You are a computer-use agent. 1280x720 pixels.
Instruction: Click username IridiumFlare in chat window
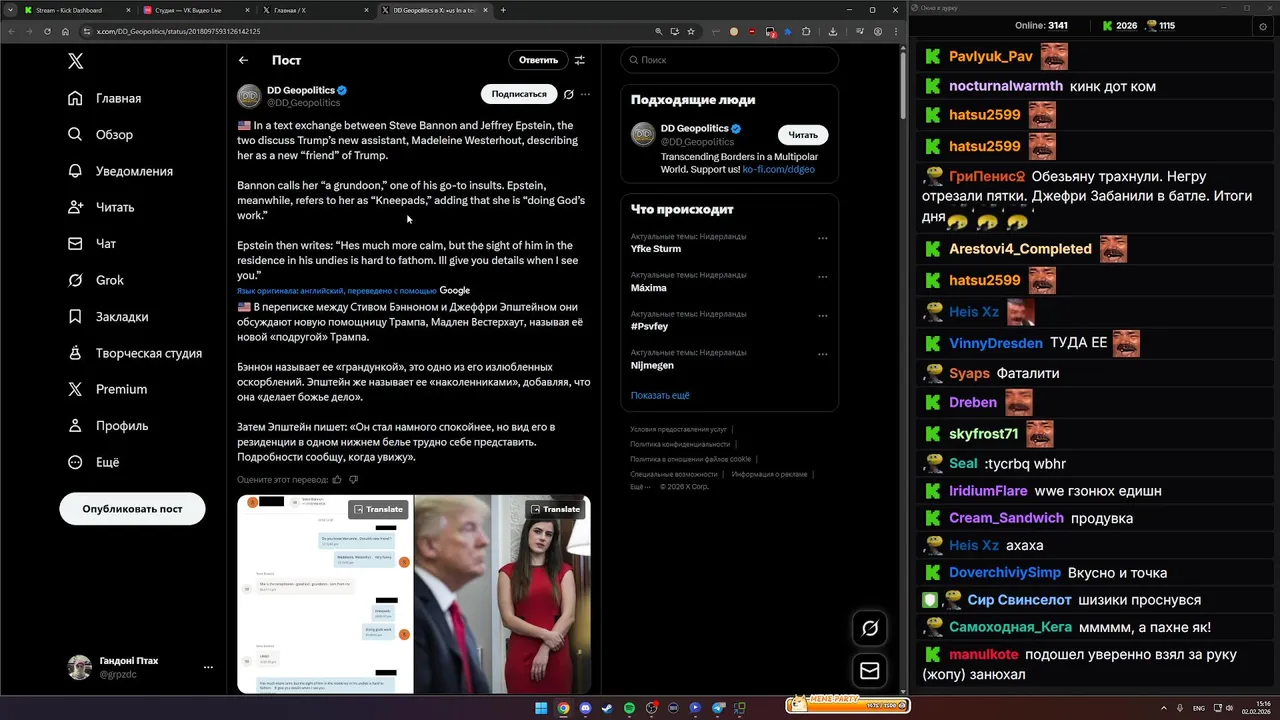tap(989, 491)
